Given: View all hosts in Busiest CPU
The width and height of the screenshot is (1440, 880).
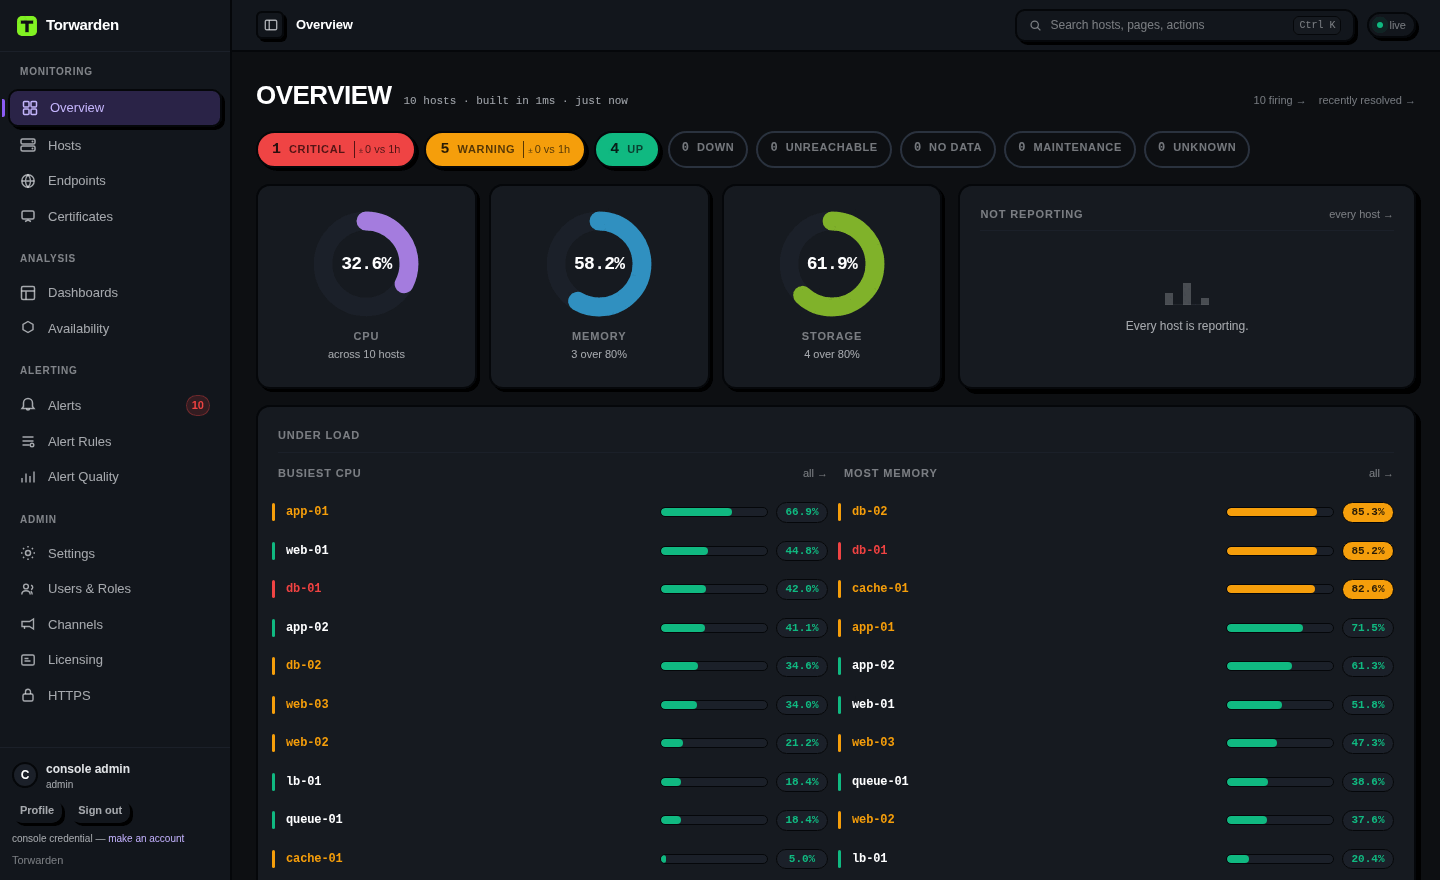Looking at the screenshot, I should [x=815, y=474].
